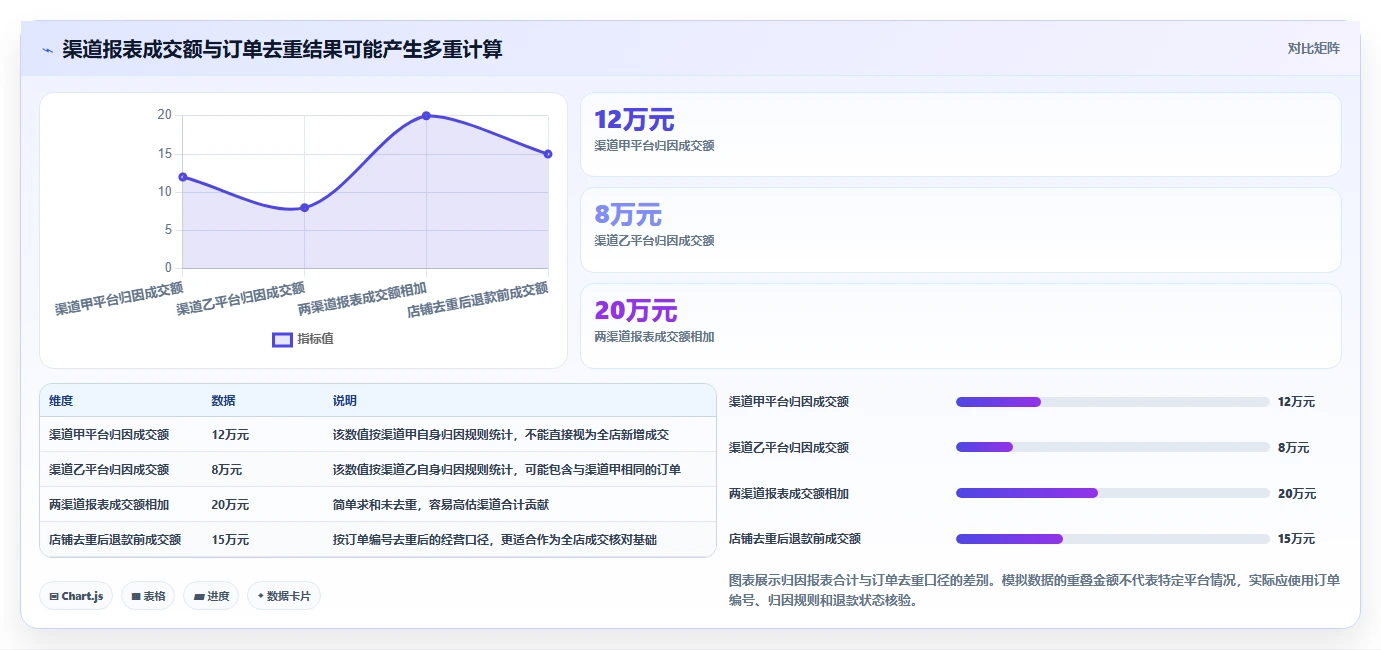Click the 20万元 value in table
The width and height of the screenshot is (1381, 650).
point(230,505)
